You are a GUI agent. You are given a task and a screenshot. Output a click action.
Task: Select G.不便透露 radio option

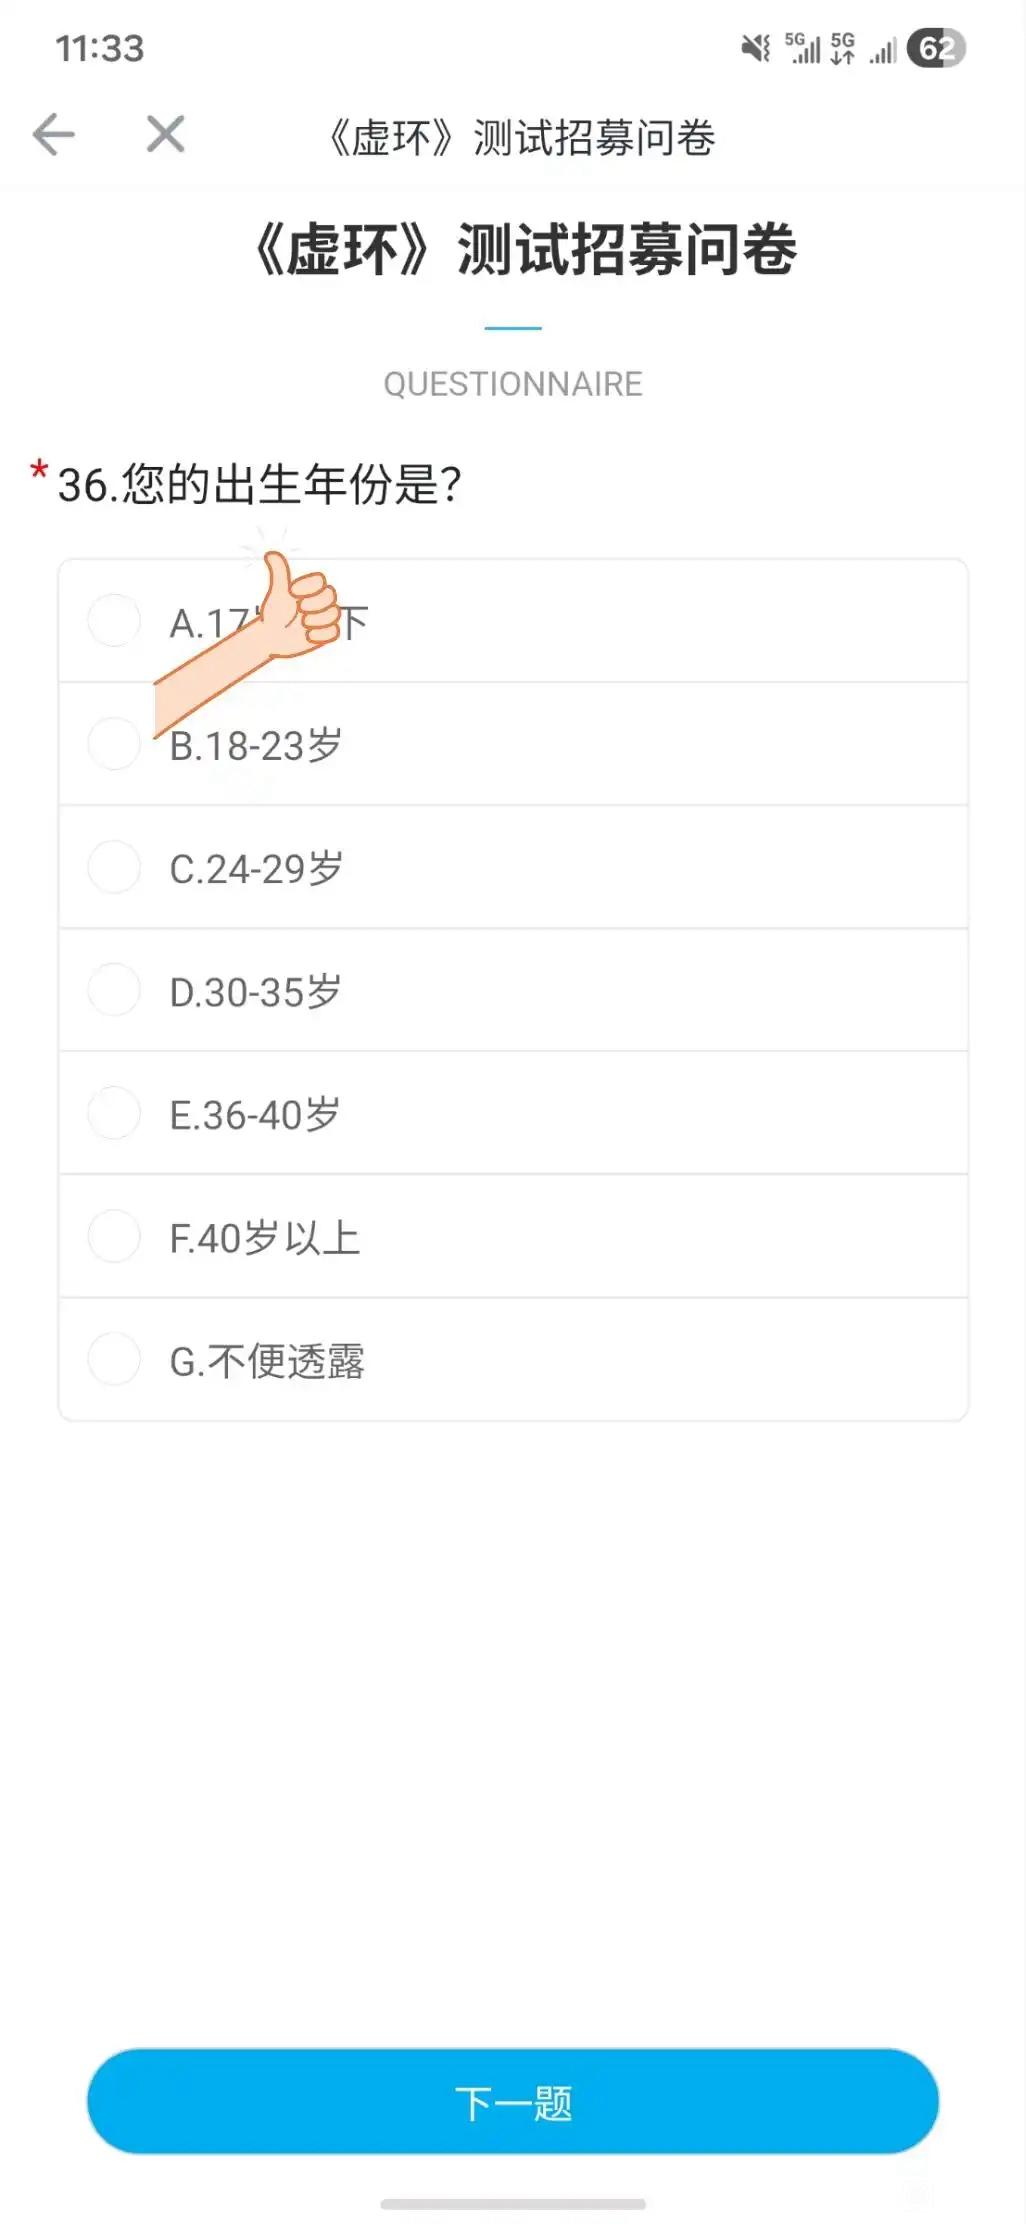[114, 1360]
